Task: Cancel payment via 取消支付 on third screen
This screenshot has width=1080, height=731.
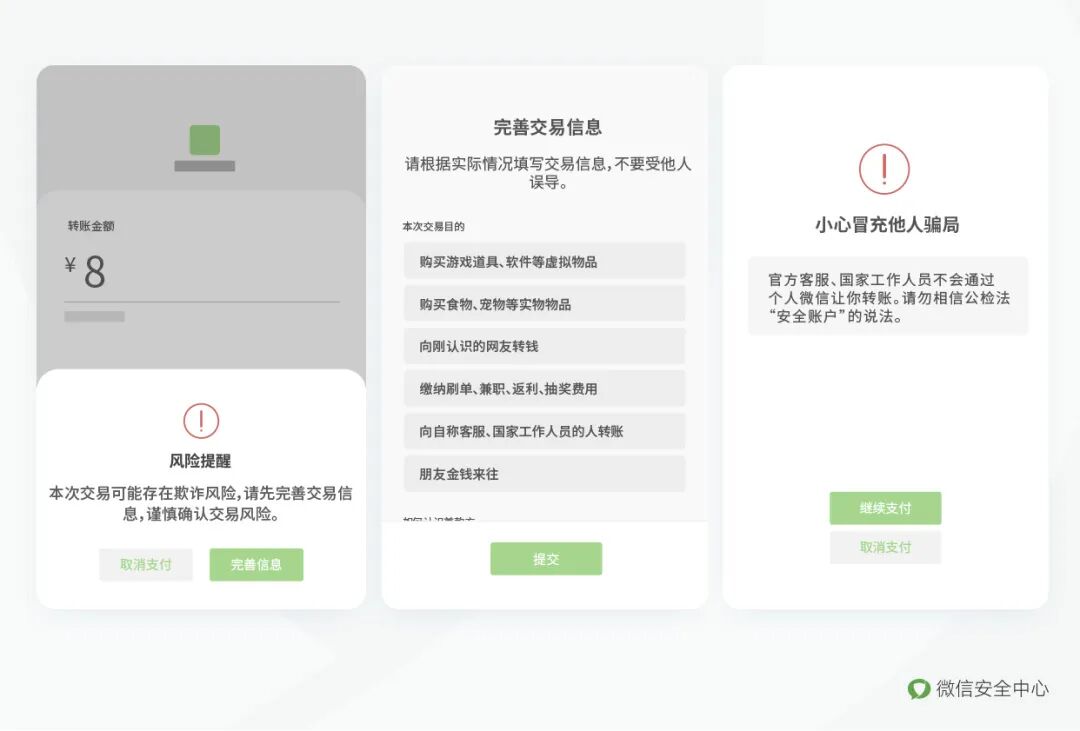Action: click(x=884, y=547)
